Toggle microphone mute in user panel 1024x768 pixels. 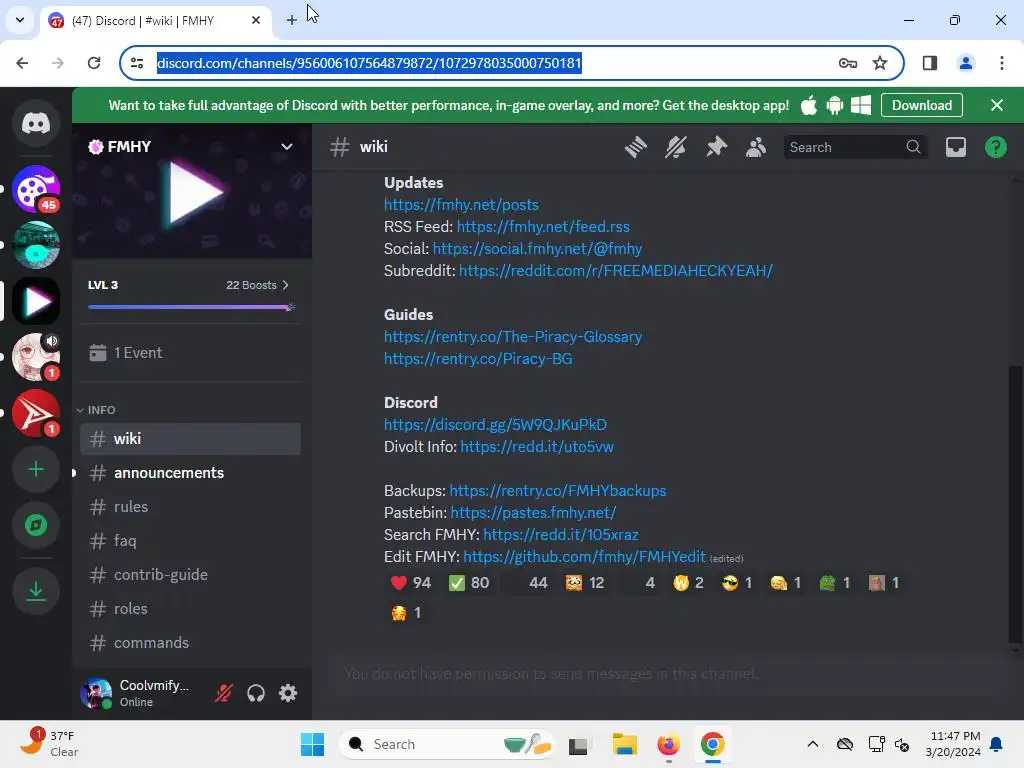(x=224, y=693)
